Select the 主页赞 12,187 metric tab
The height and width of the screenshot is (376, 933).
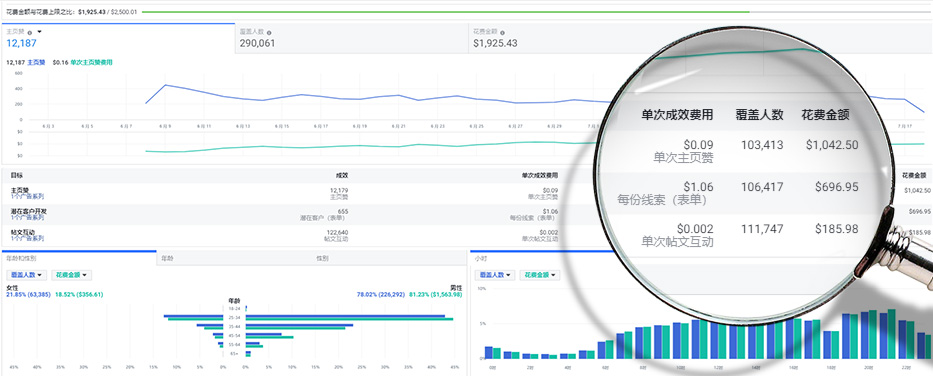[118, 39]
